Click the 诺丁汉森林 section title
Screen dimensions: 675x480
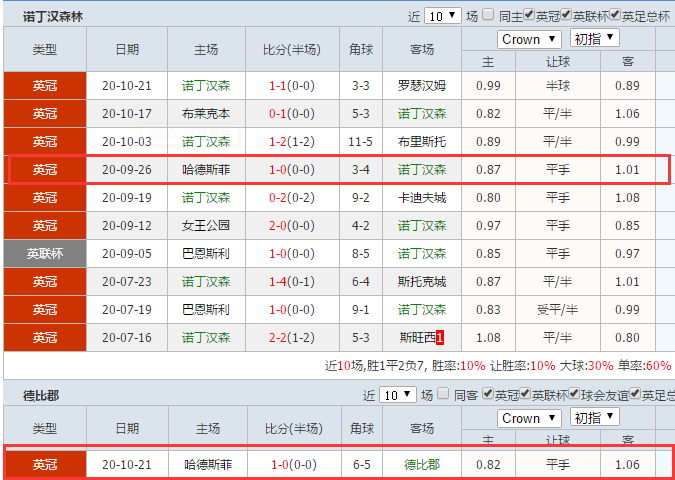(x=53, y=17)
